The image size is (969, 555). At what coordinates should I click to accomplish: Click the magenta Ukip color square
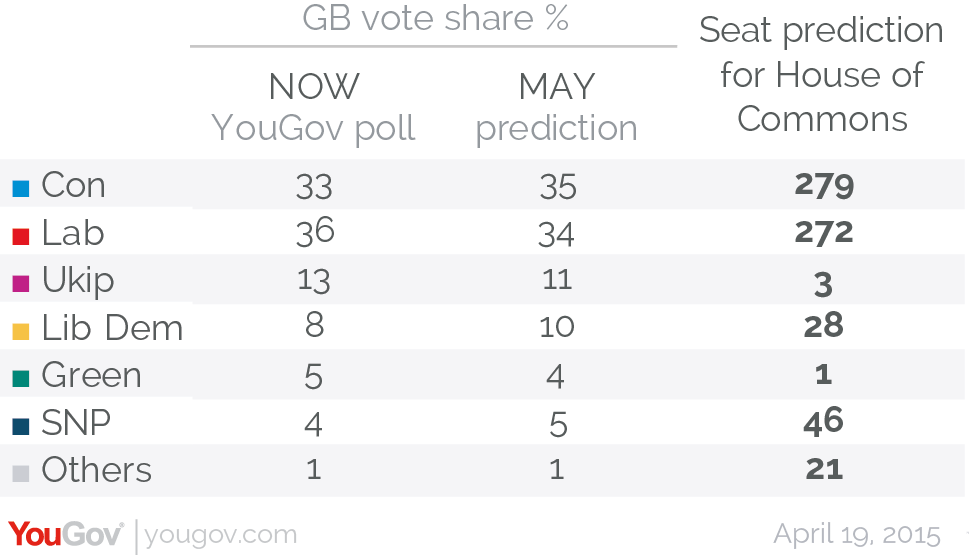click(21, 284)
